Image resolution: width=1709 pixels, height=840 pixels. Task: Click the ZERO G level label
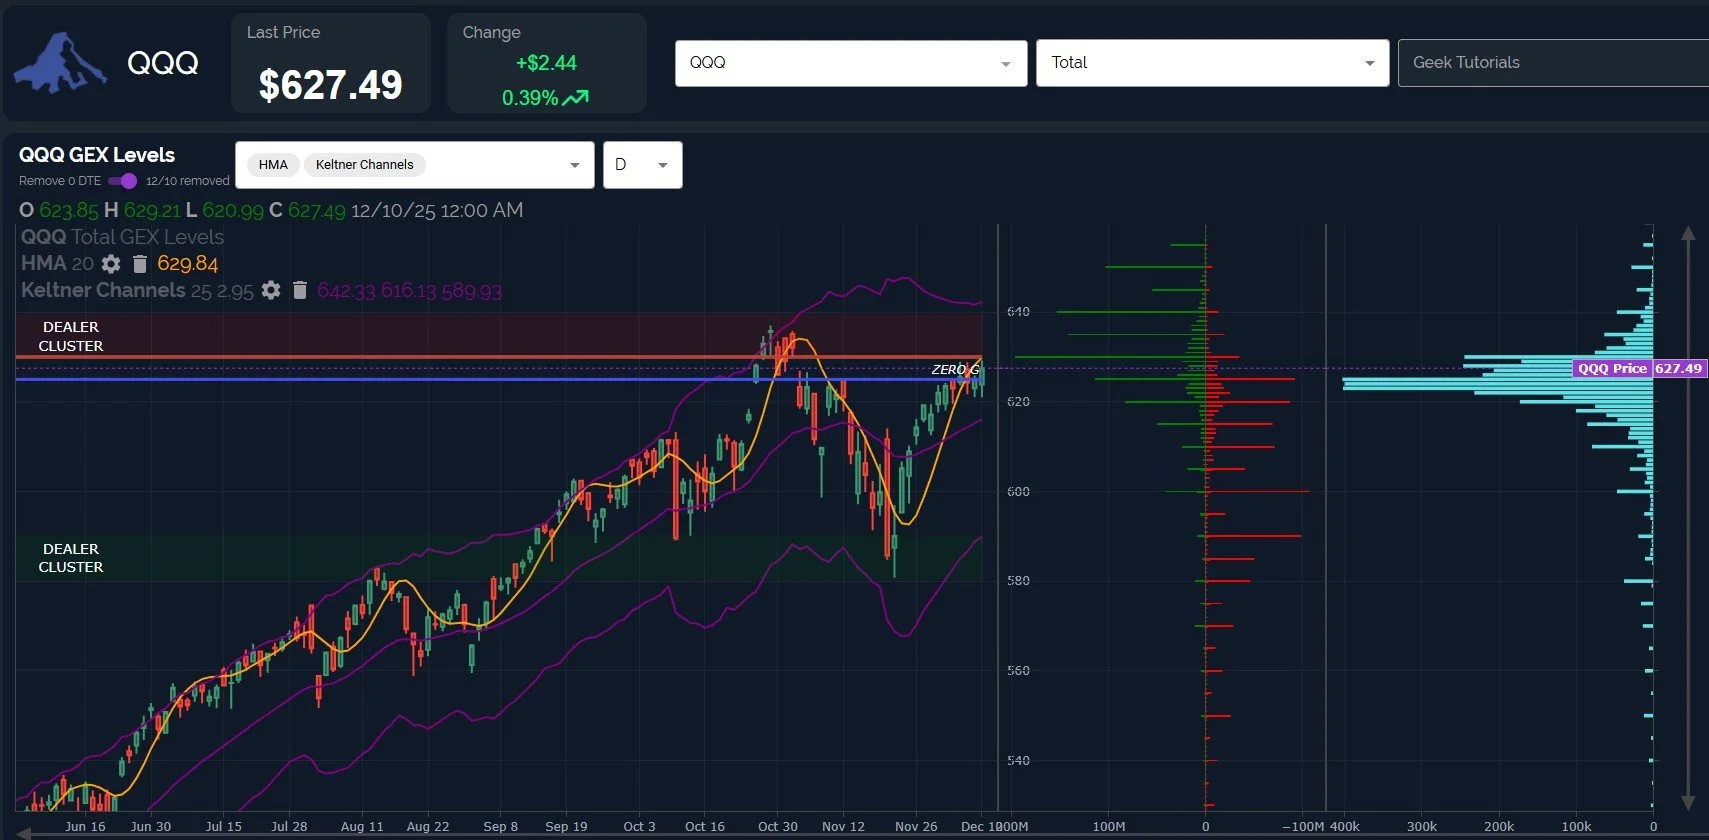point(955,369)
